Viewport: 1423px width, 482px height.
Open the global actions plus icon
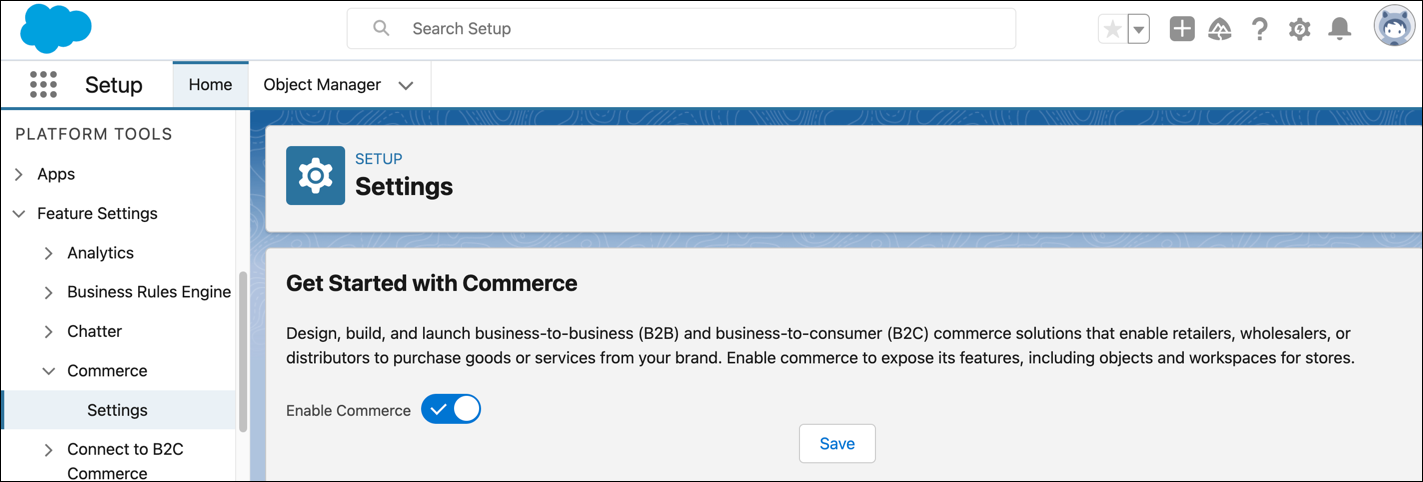(x=1182, y=29)
